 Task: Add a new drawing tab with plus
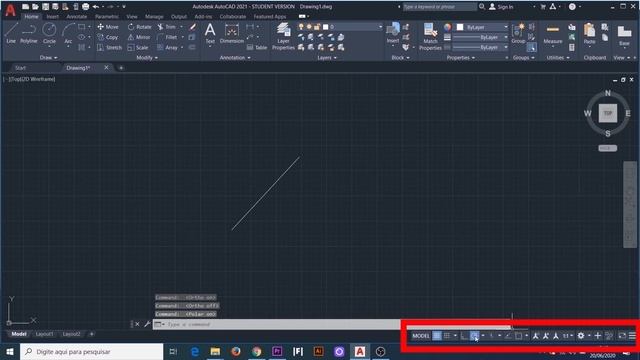click(121, 68)
